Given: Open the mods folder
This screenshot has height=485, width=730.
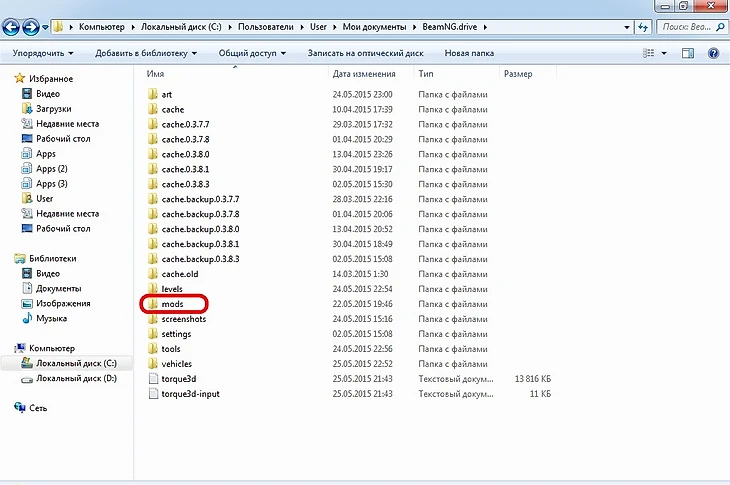Looking at the screenshot, I should coord(172,303).
